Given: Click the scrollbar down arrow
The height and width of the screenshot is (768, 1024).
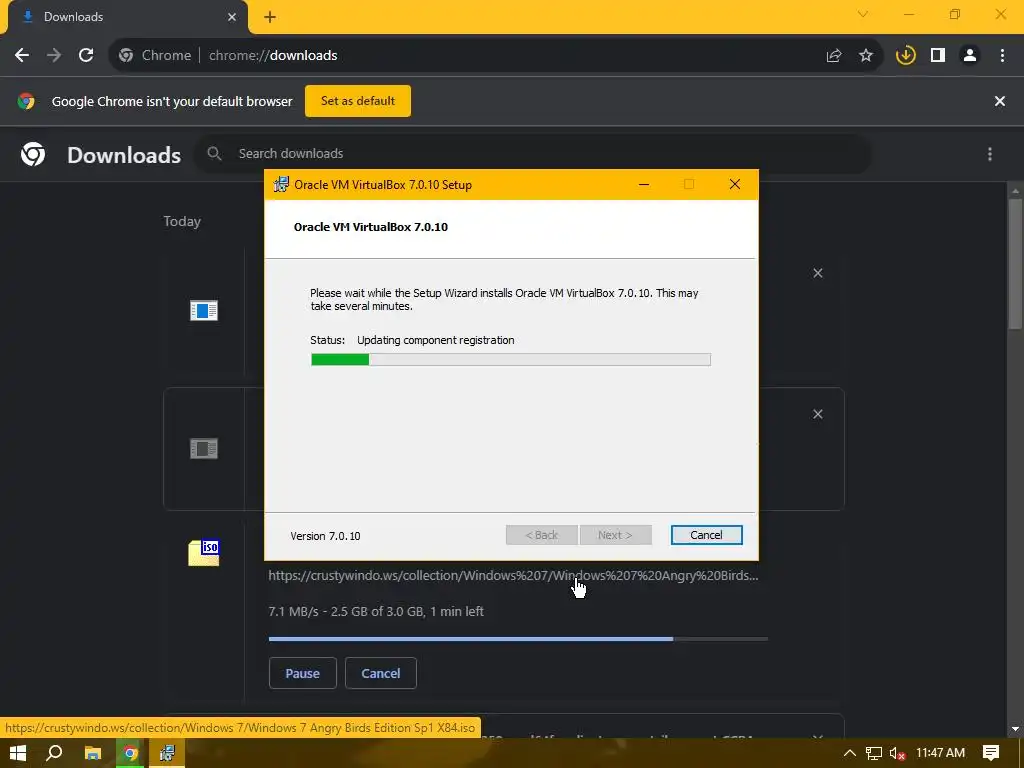Looking at the screenshot, I should [1015, 729].
